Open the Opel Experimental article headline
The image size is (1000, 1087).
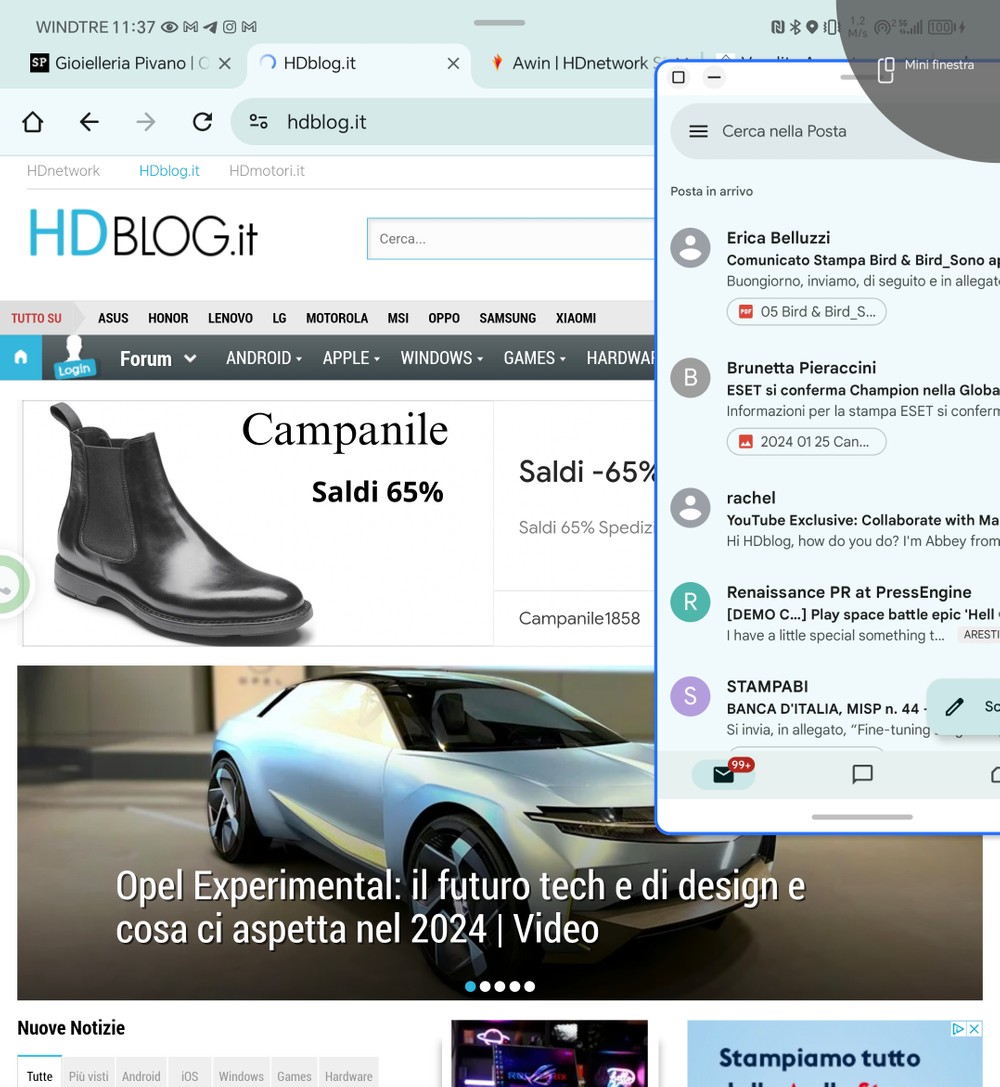tap(461, 907)
